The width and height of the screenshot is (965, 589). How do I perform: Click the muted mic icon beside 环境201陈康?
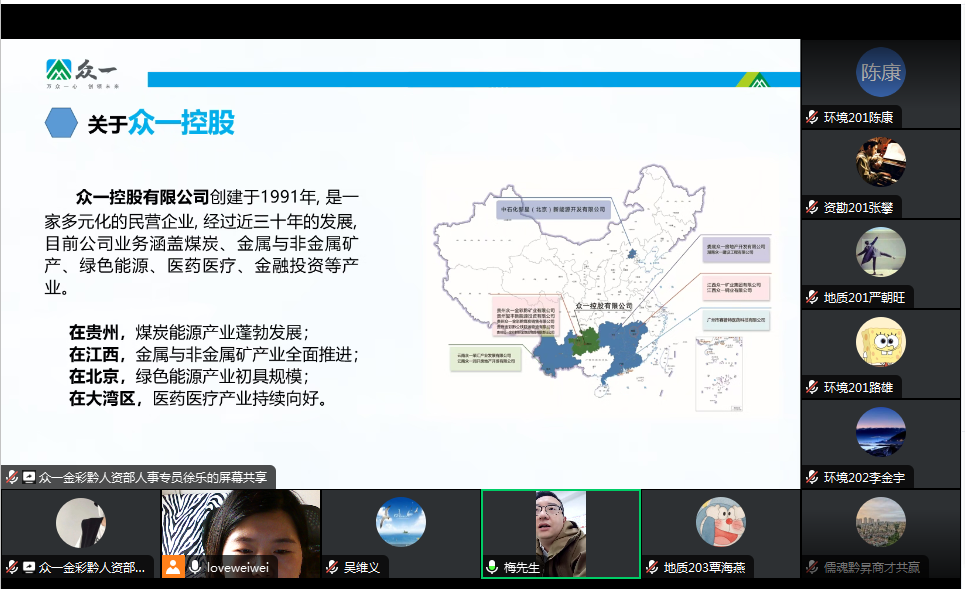[813, 118]
